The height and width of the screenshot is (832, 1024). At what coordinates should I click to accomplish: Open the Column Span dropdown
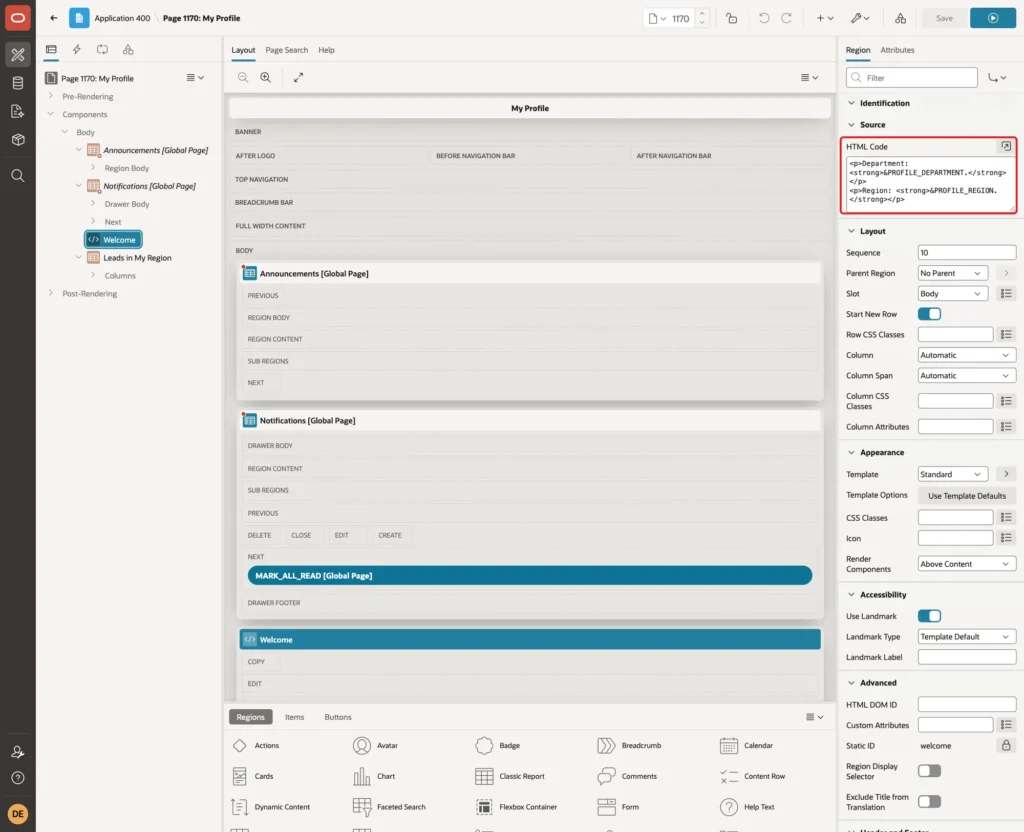click(967, 376)
